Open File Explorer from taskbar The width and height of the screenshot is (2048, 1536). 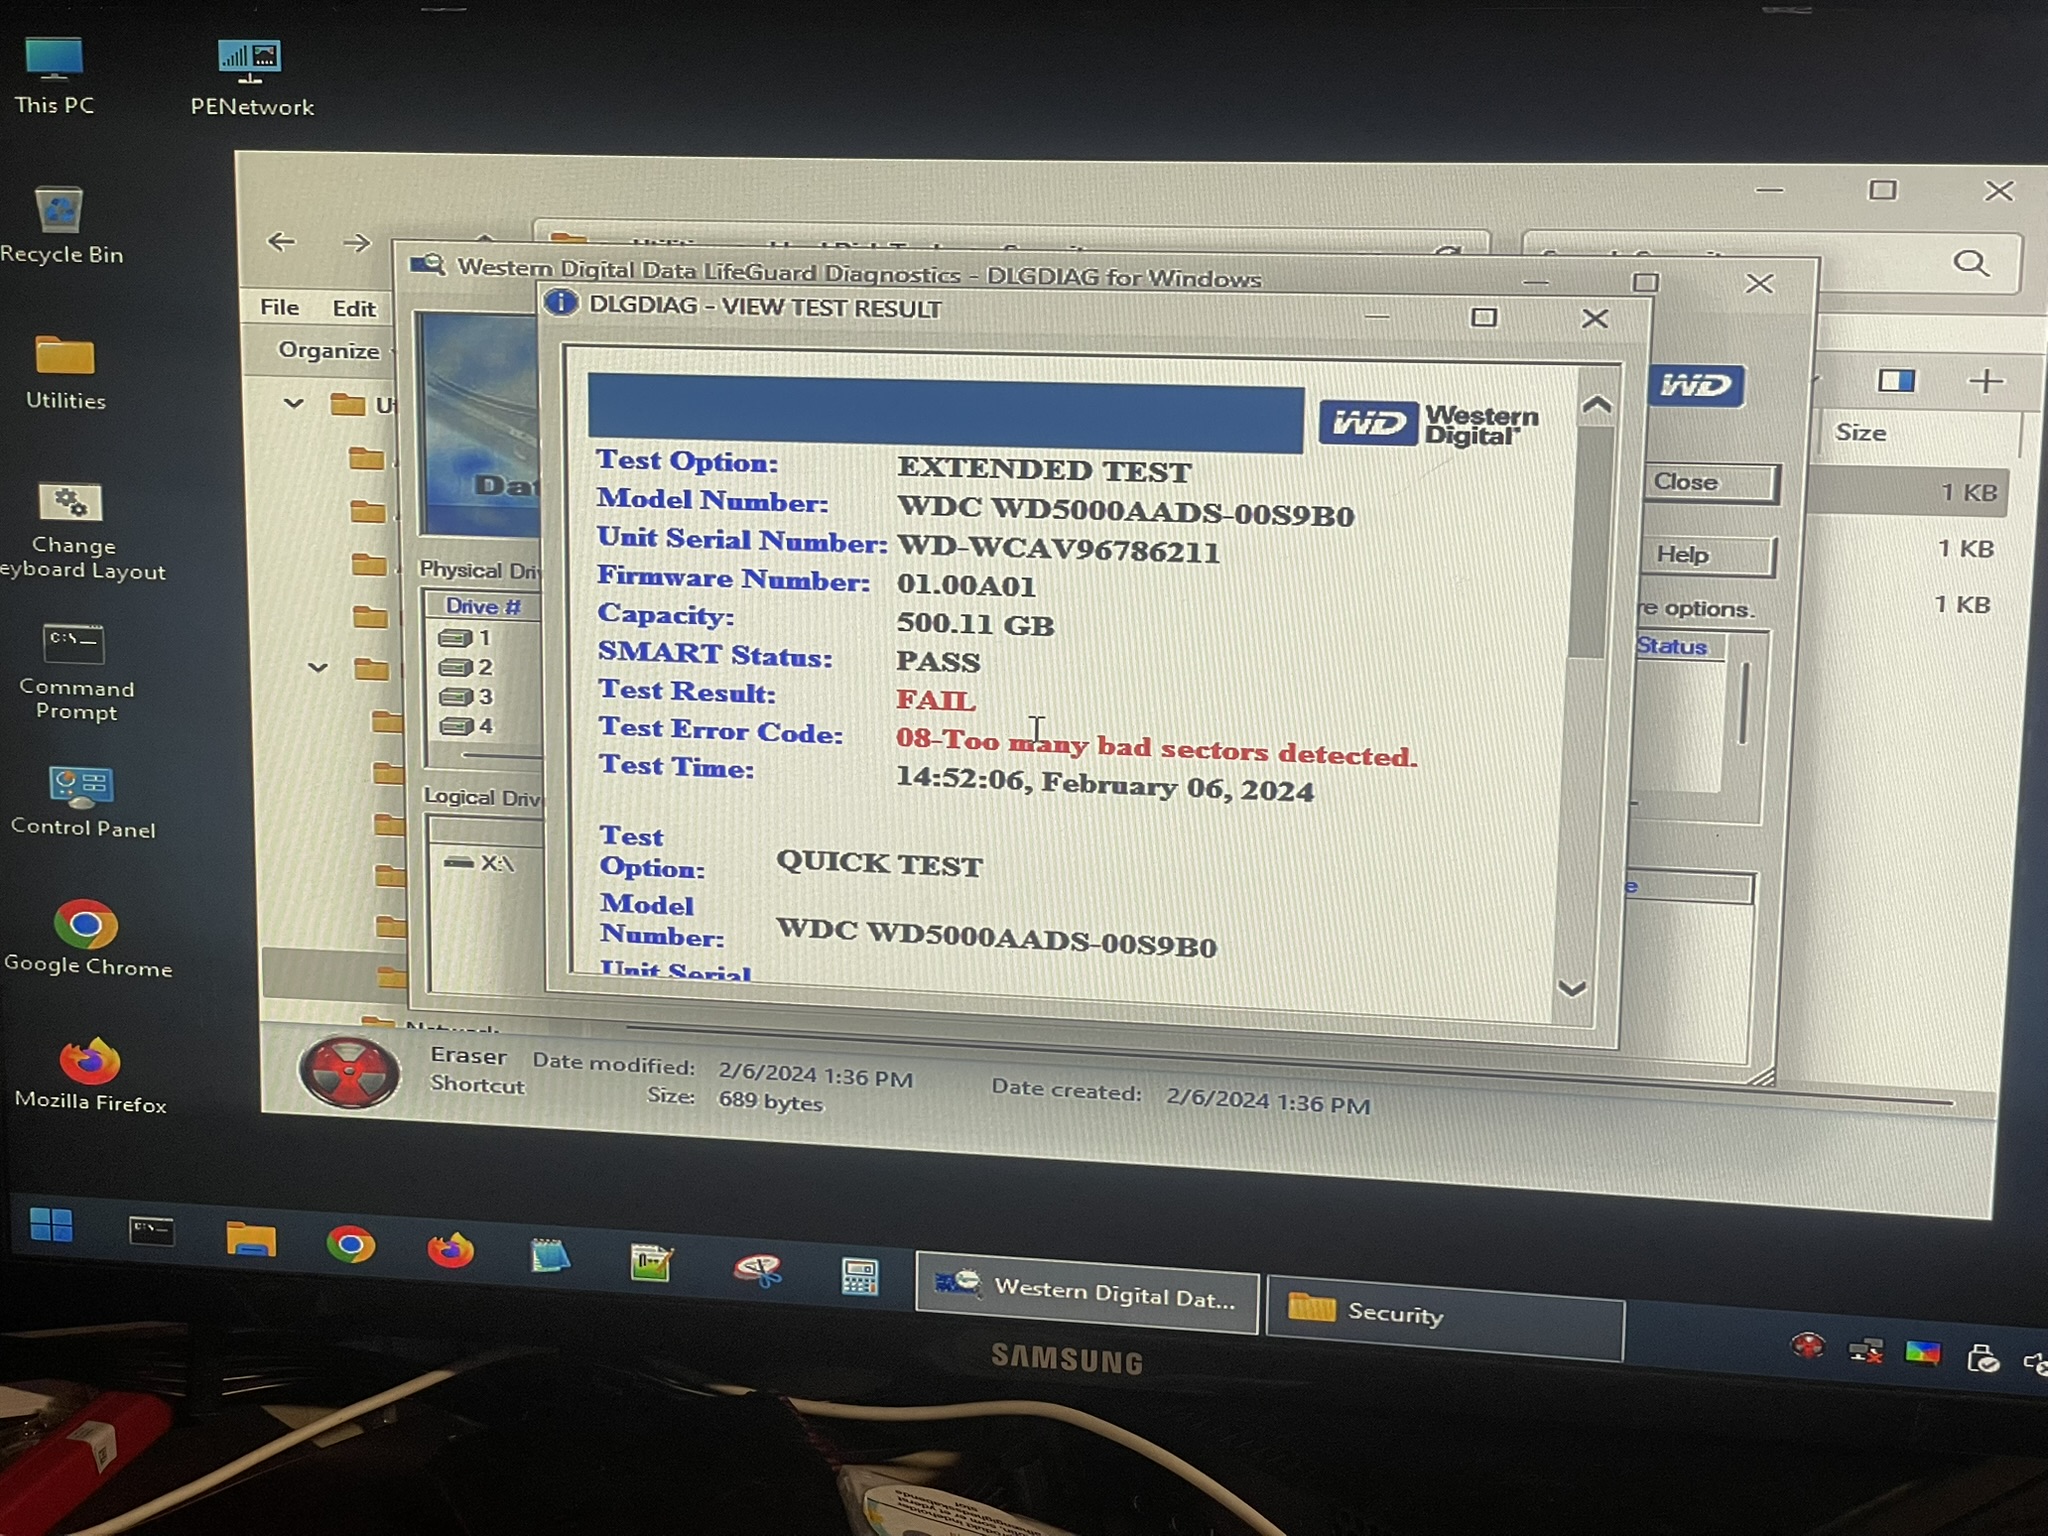[x=250, y=1239]
